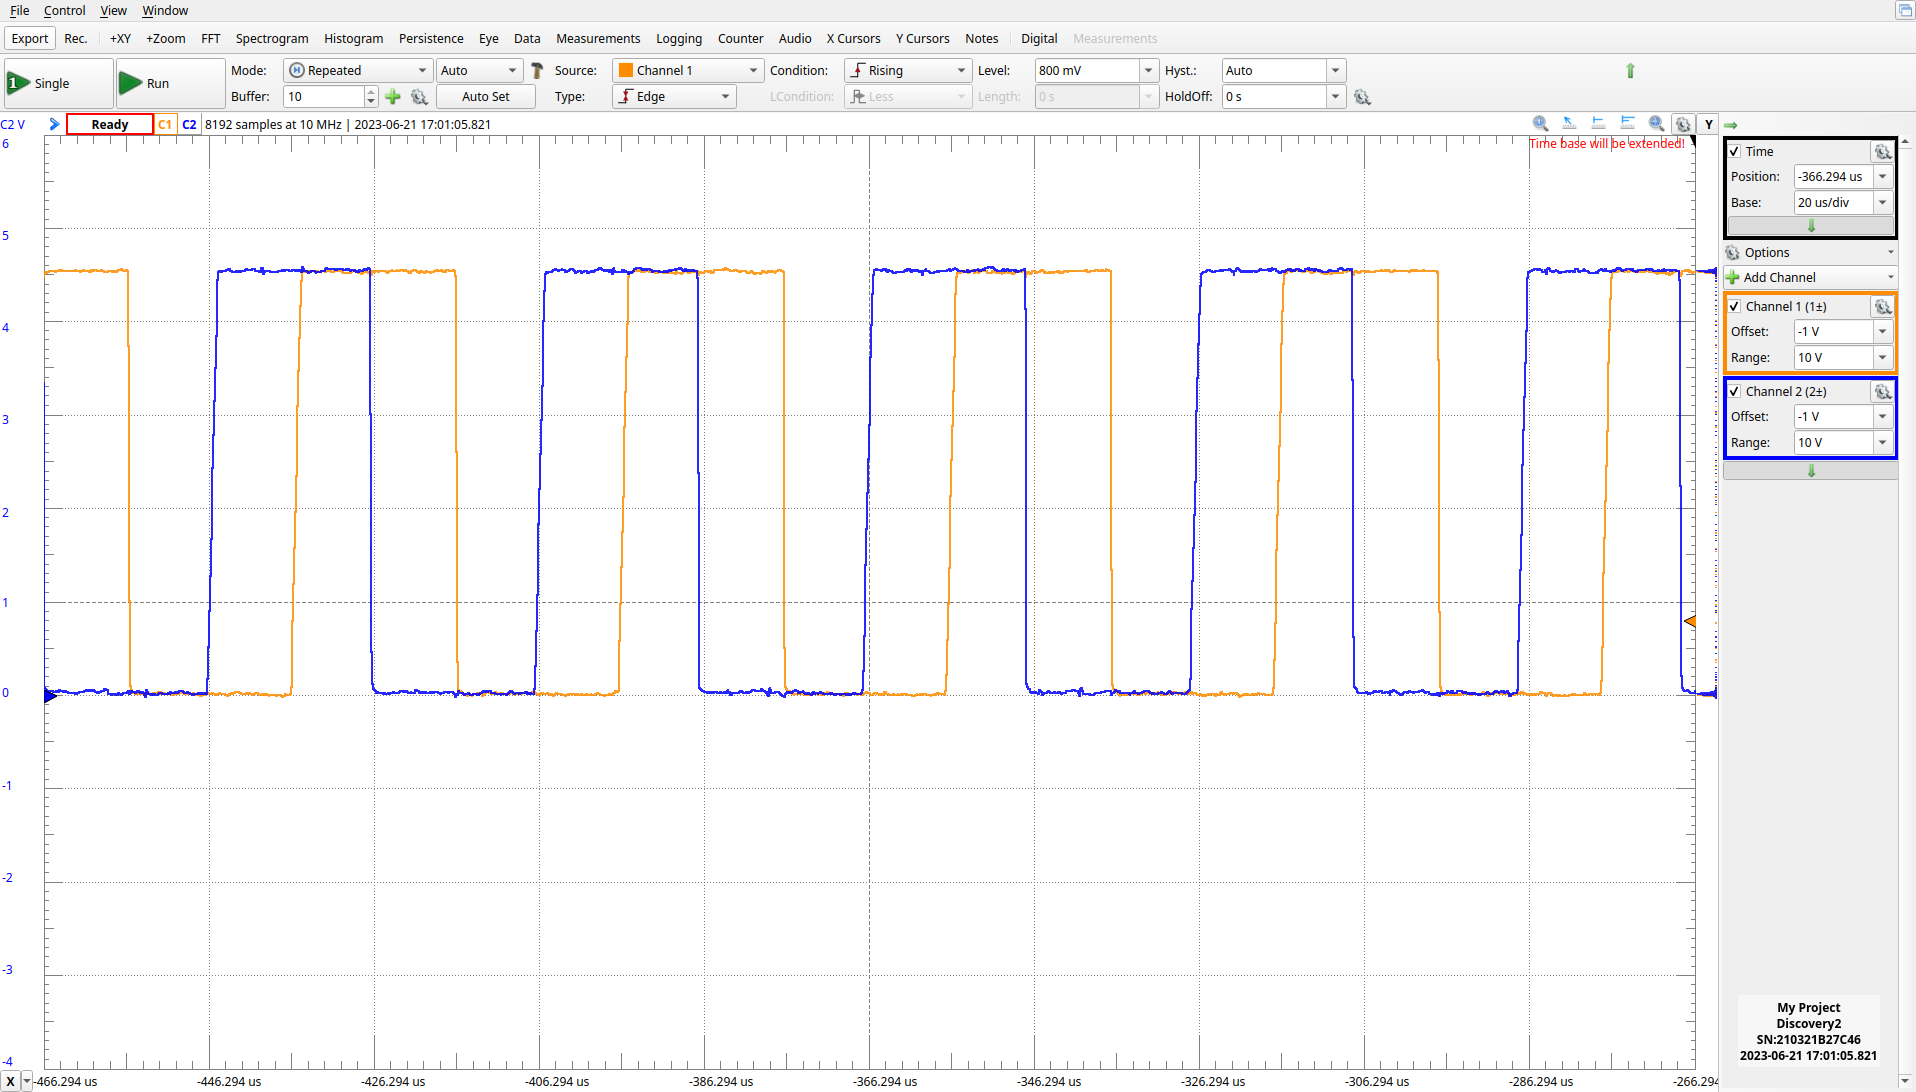
Task: Click orange Channel 1 trigger level marker
Action: [x=1690, y=621]
